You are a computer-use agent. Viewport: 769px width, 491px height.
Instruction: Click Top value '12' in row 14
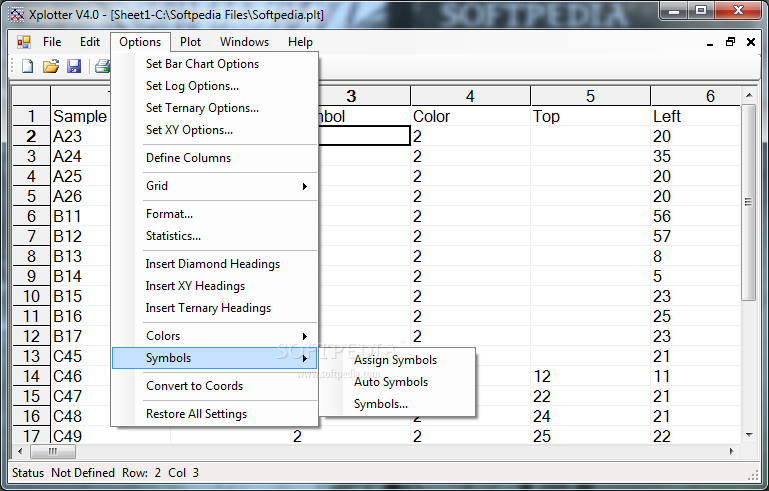point(590,376)
